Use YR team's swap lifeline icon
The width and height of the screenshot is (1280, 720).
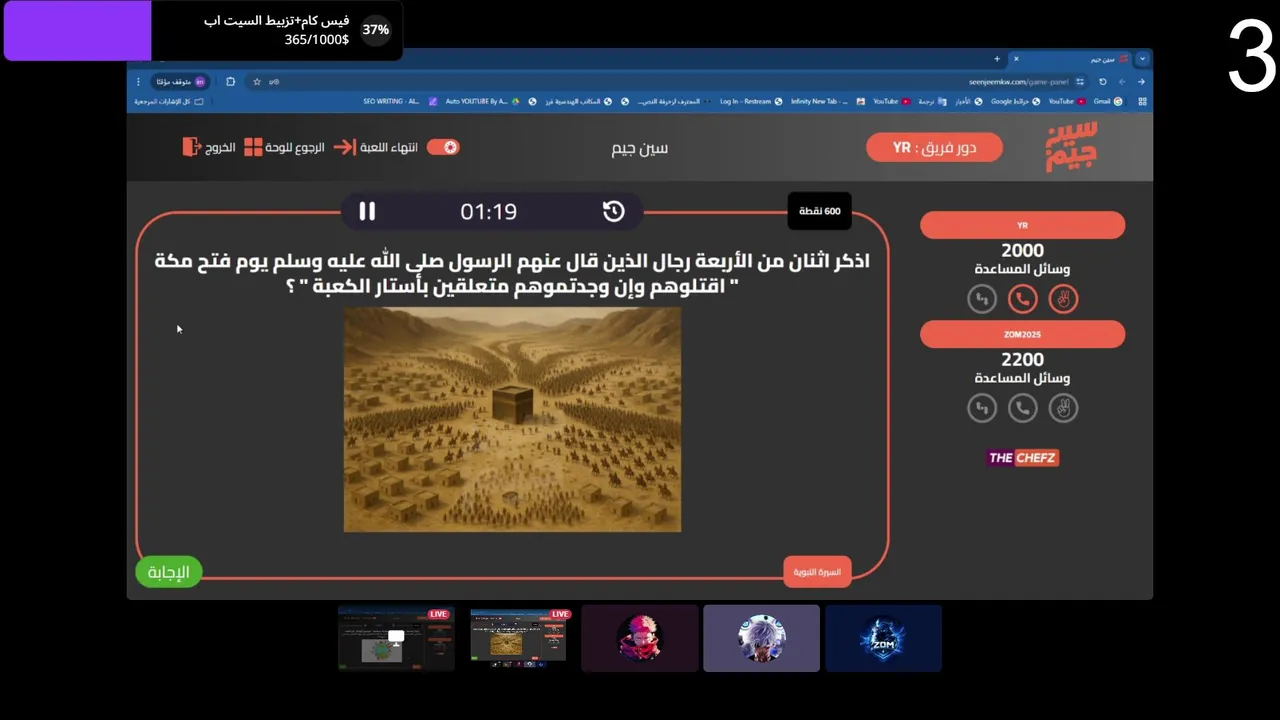point(982,299)
